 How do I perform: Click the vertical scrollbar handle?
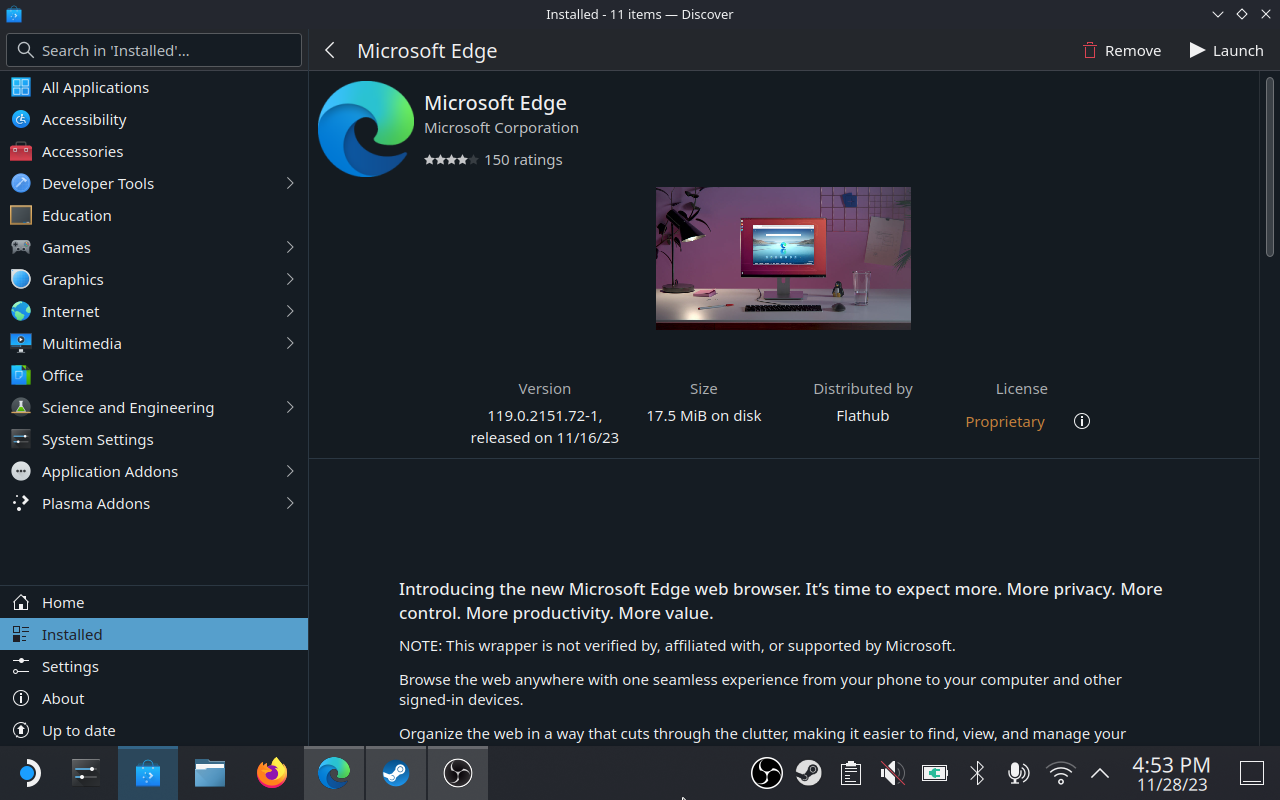tap(1271, 165)
